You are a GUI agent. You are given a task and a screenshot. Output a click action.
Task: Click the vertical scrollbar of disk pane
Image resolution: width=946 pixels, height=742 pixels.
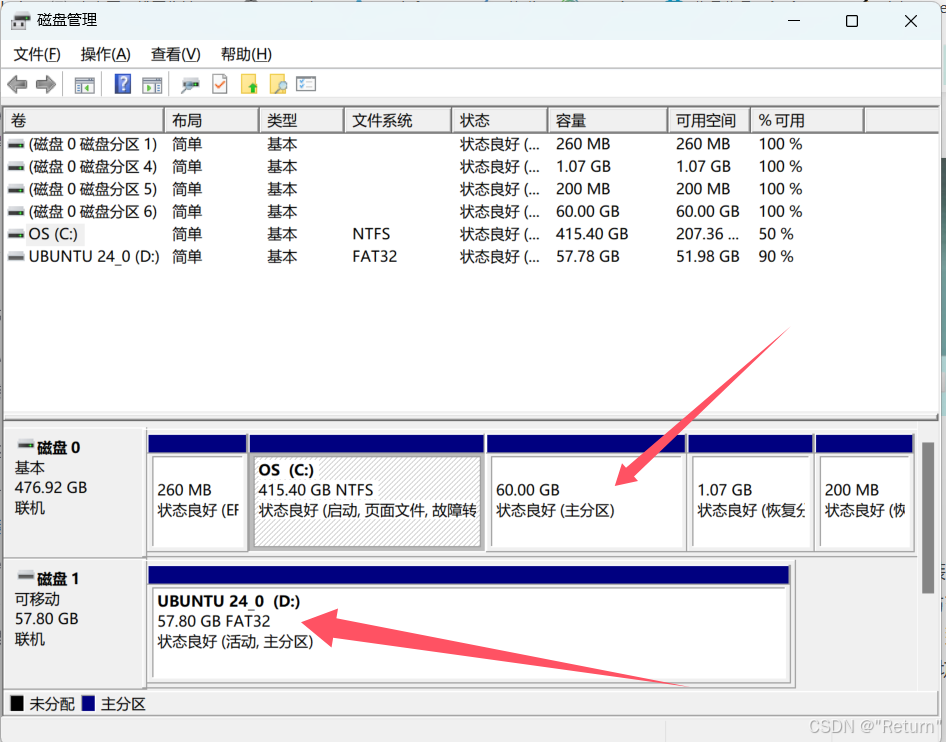928,520
